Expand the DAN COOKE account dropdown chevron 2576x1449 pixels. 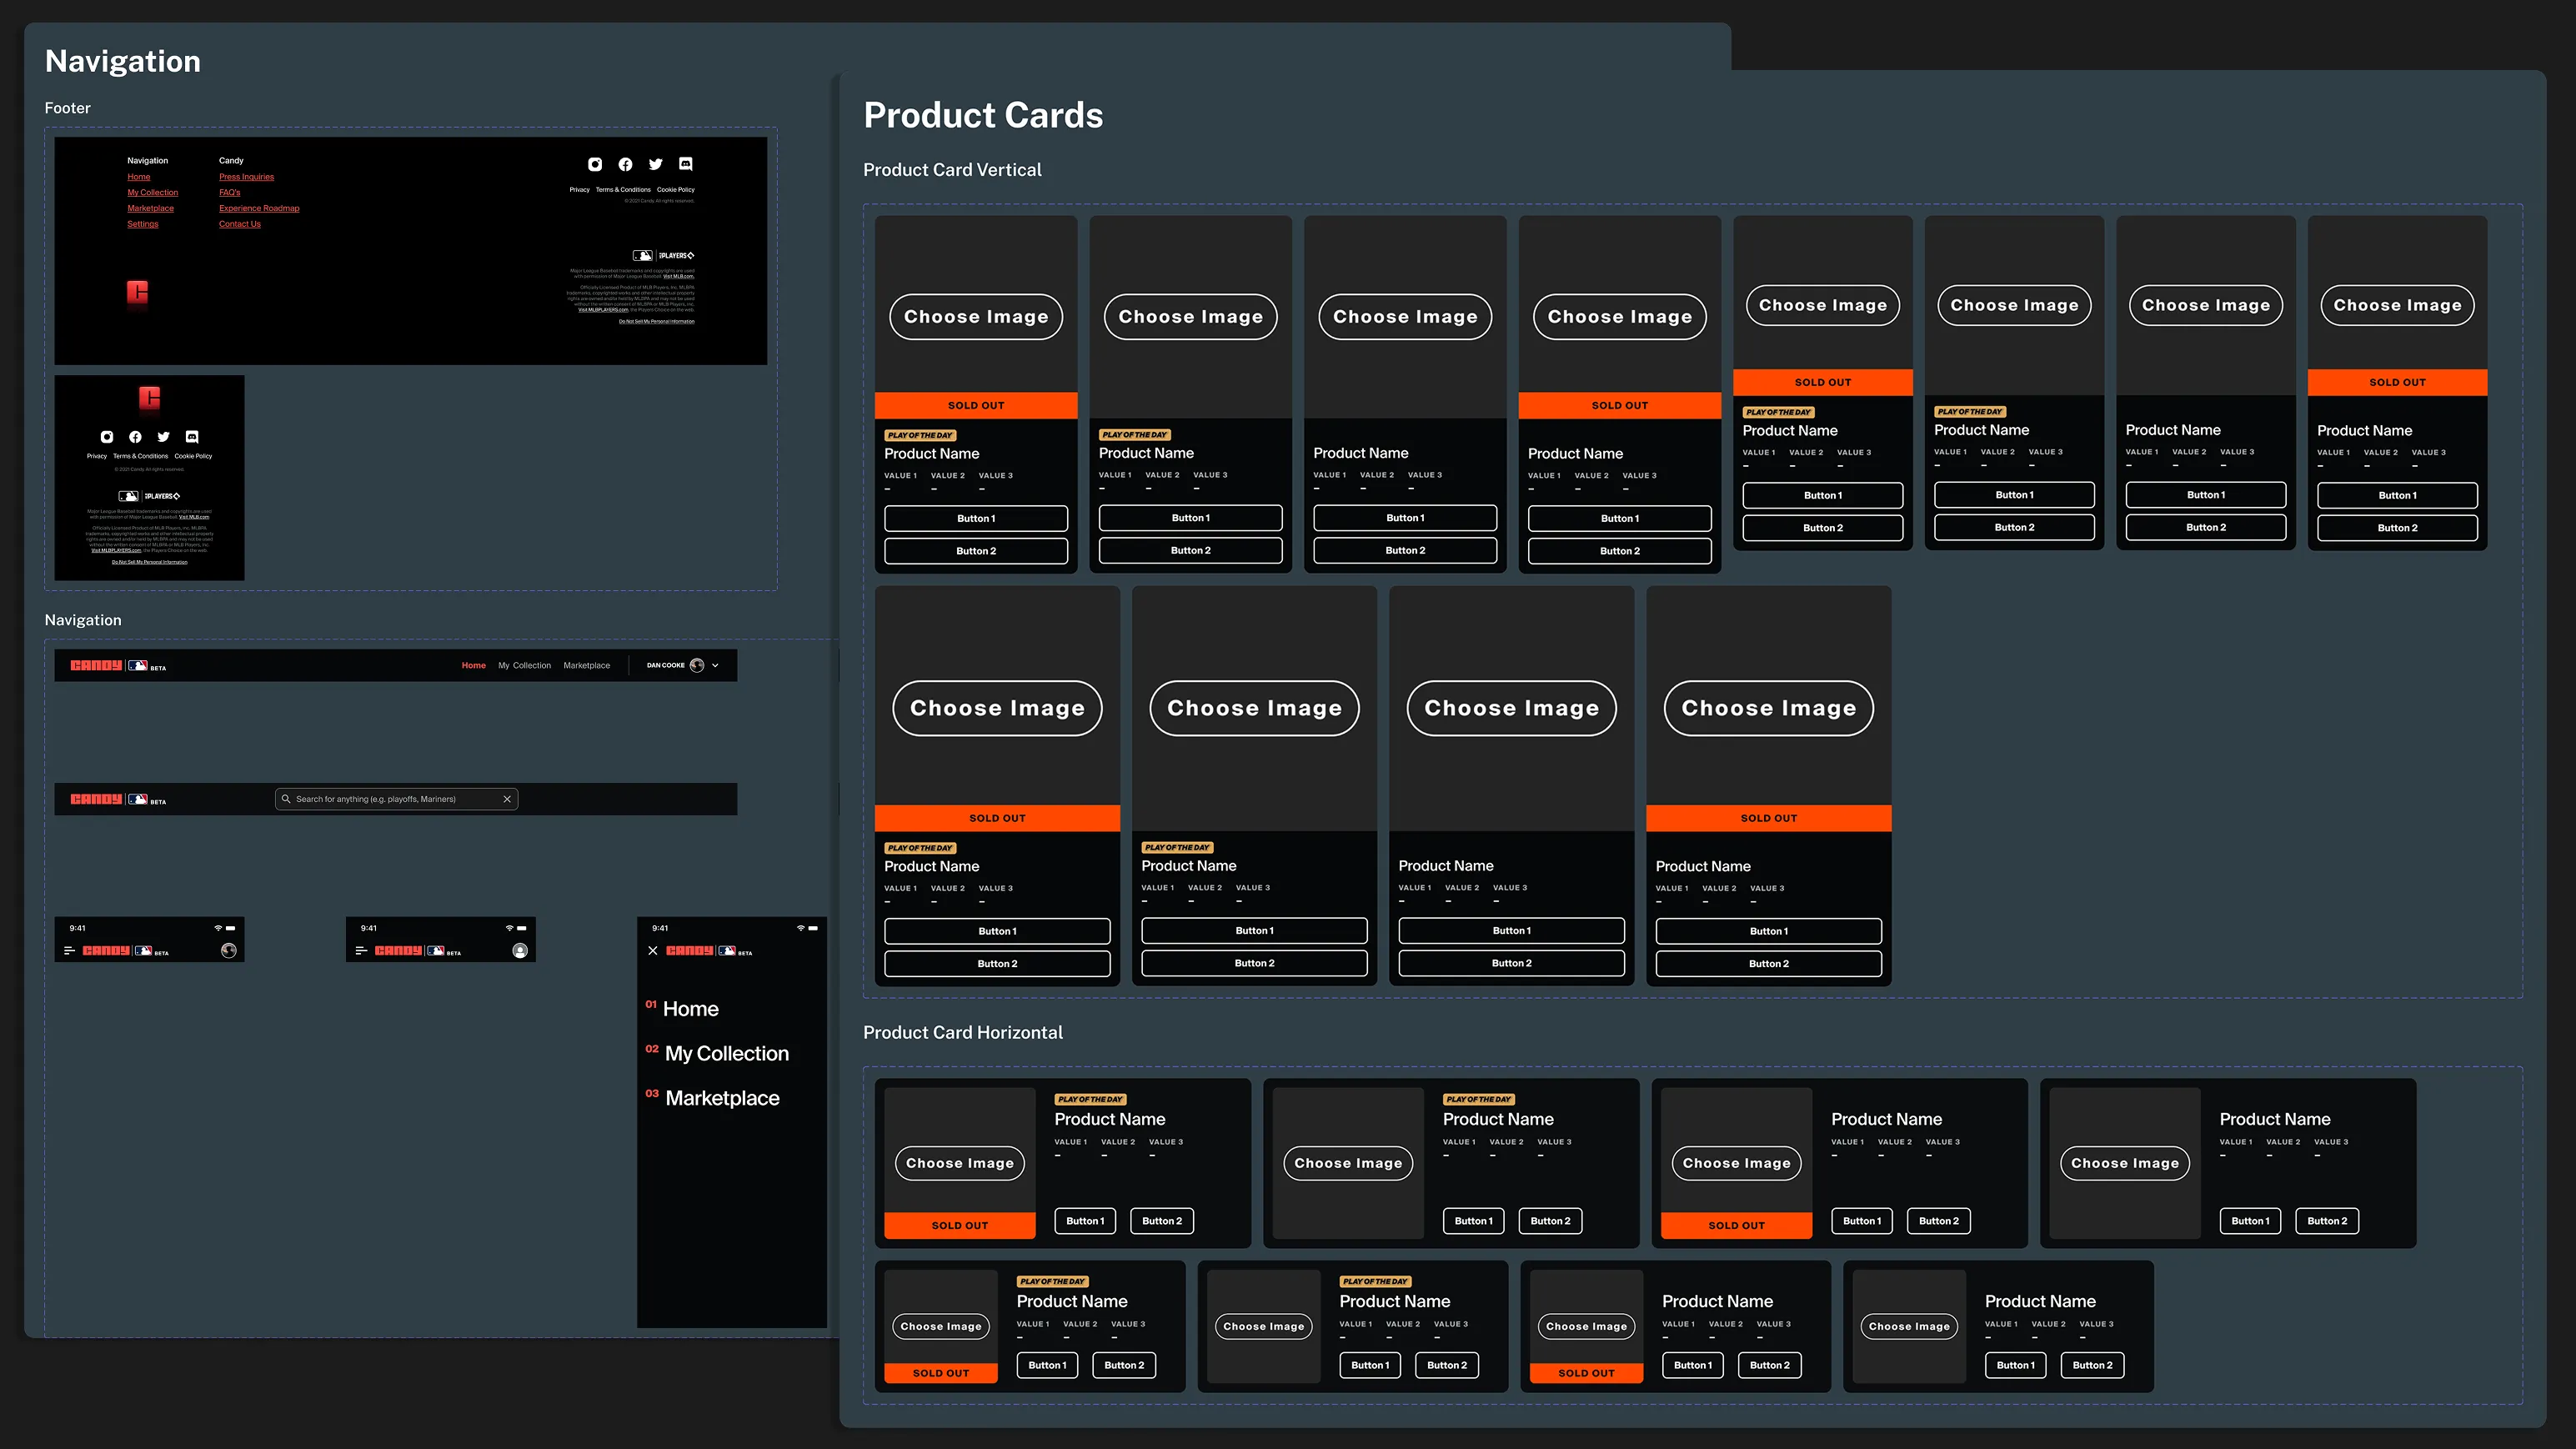coord(716,665)
